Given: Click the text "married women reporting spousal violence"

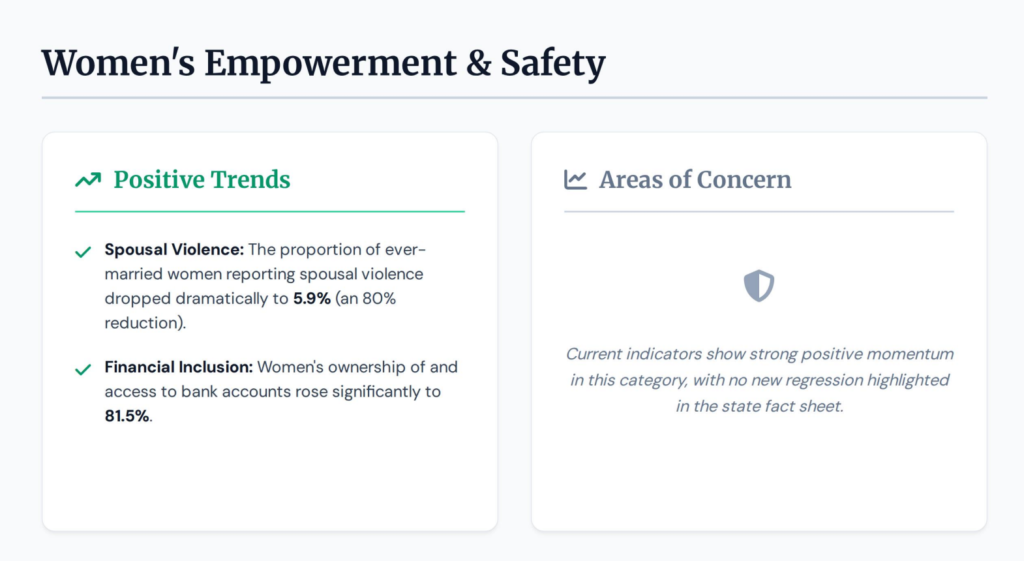Looking at the screenshot, I should click(264, 274).
